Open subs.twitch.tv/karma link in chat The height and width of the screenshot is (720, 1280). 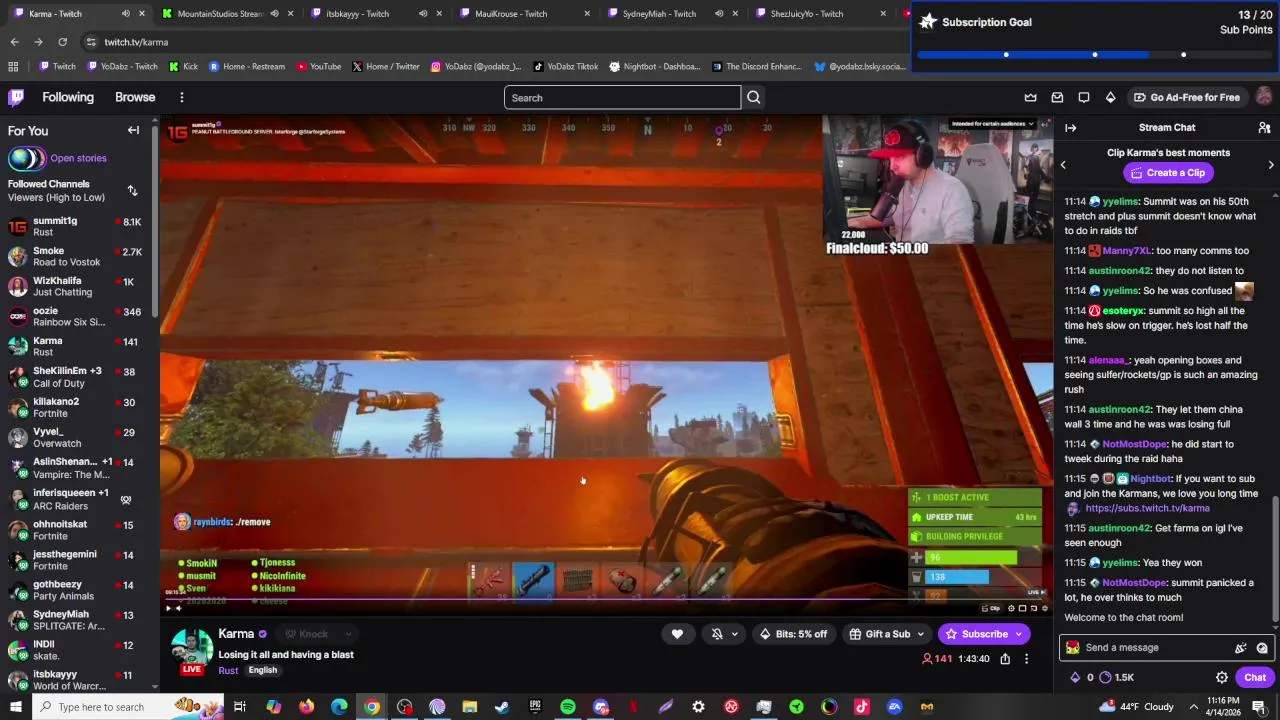pyautogui.click(x=1147, y=508)
